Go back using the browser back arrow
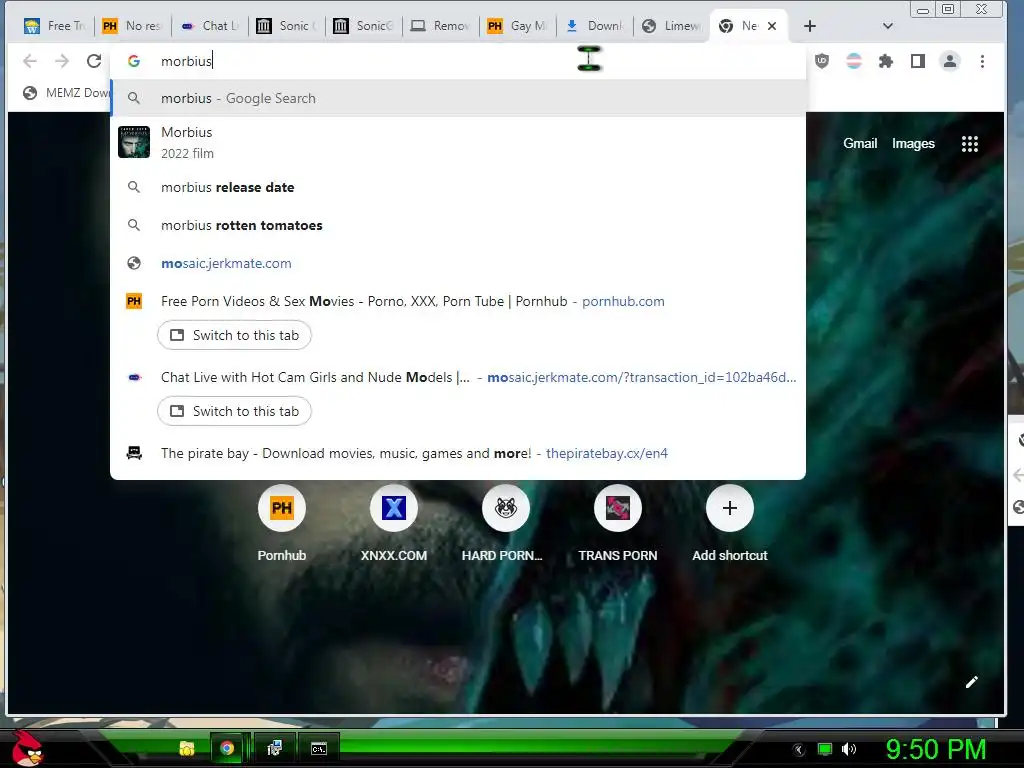 29,61
